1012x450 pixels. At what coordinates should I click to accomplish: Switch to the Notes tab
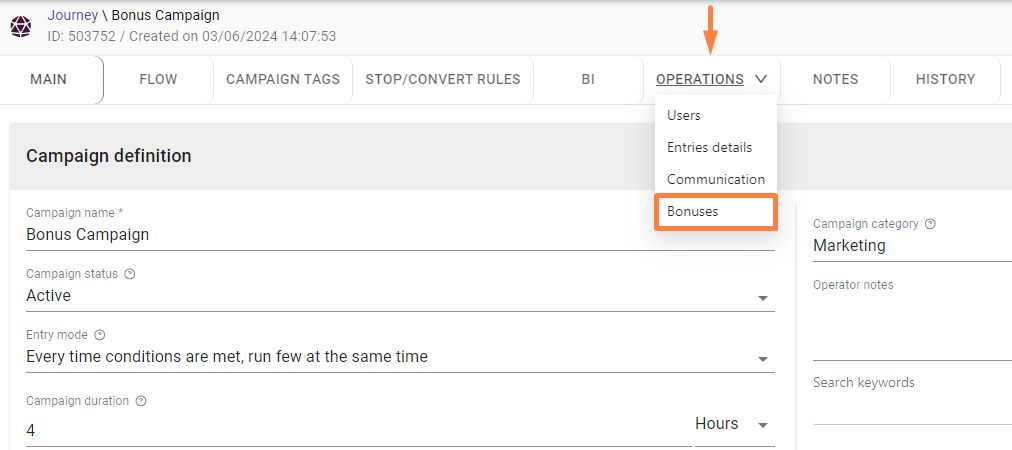coord(835,79)
